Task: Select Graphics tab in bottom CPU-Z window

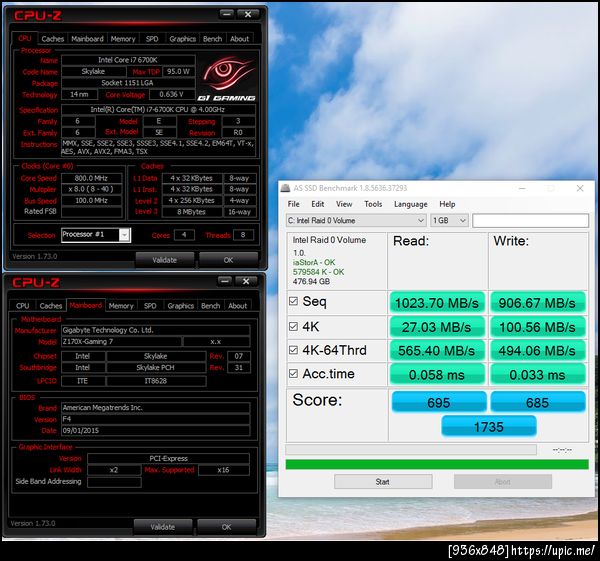Action: pos(181,306)
